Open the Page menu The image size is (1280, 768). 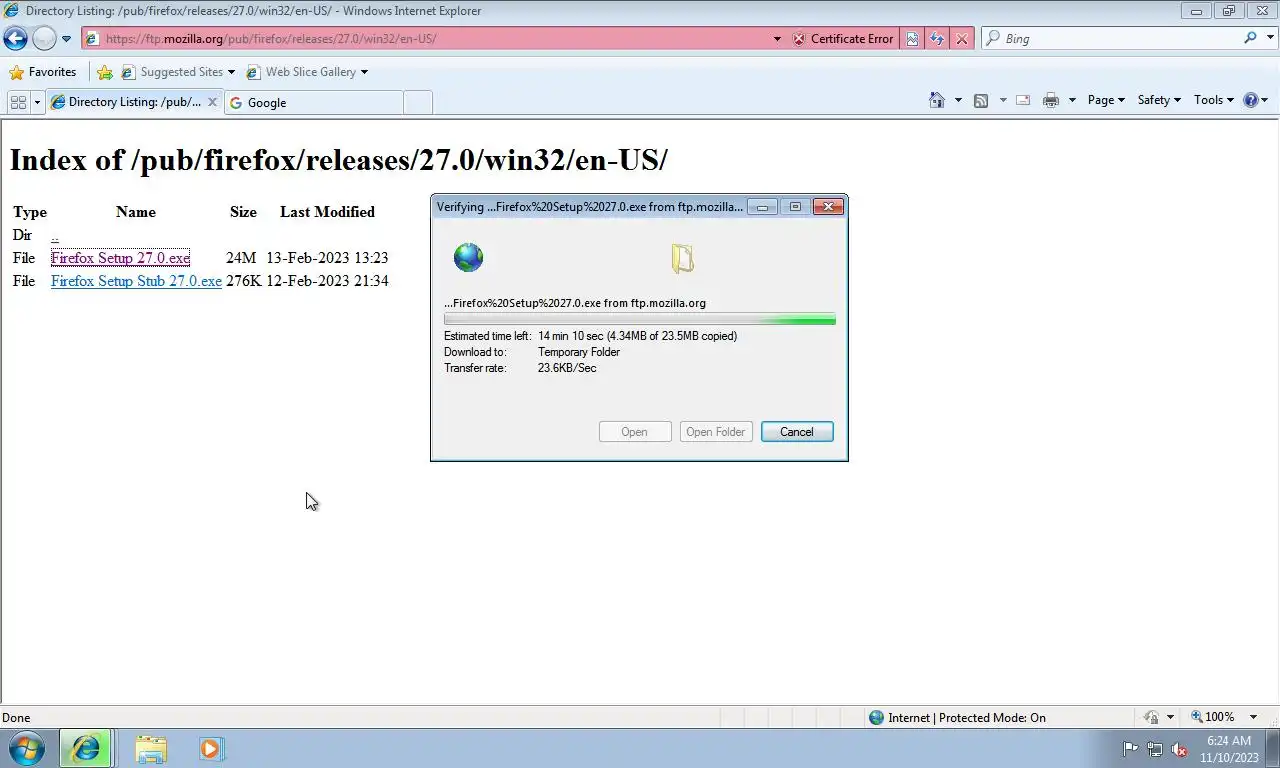(1106, 100)
